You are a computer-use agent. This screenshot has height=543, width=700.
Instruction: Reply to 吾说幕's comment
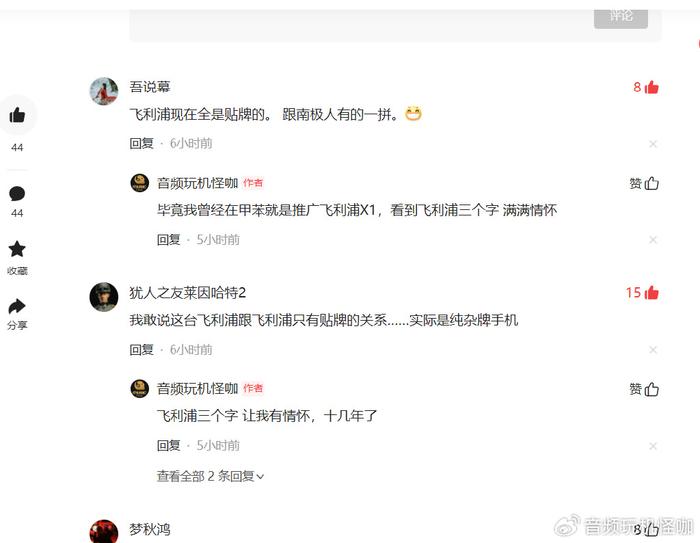tap(142, 143)
